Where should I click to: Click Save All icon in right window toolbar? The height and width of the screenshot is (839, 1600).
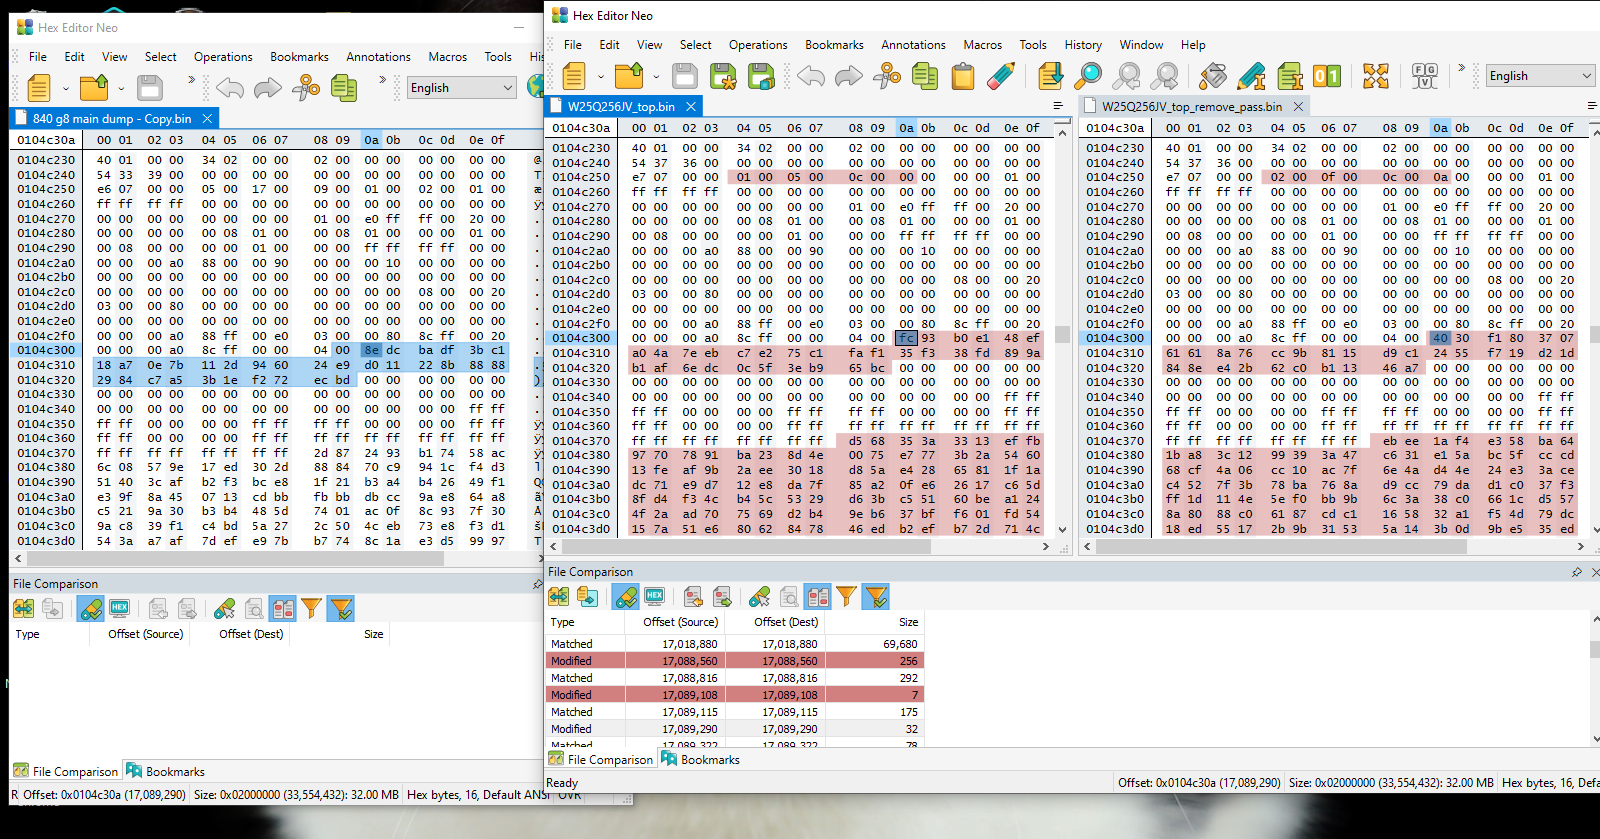pos(761,76)
